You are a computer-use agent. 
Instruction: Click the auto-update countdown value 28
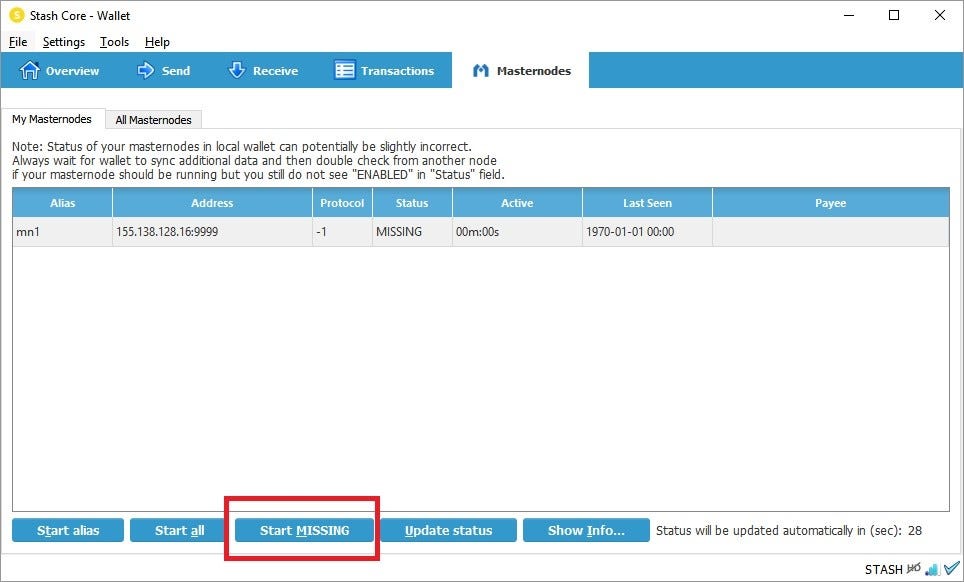pyautogui.click(x=915, y=530)
